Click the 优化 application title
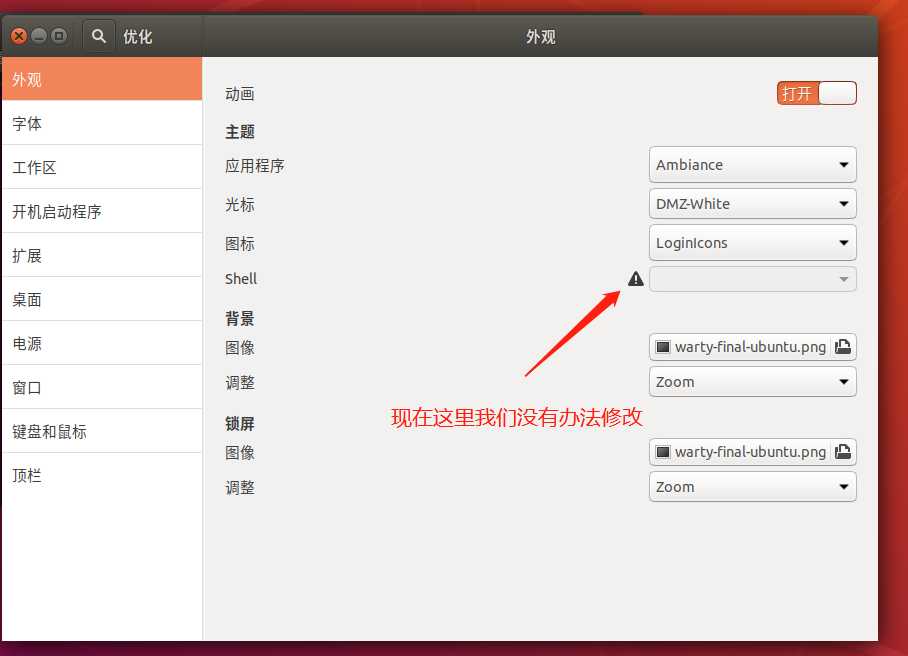 [x=137, y=37]
